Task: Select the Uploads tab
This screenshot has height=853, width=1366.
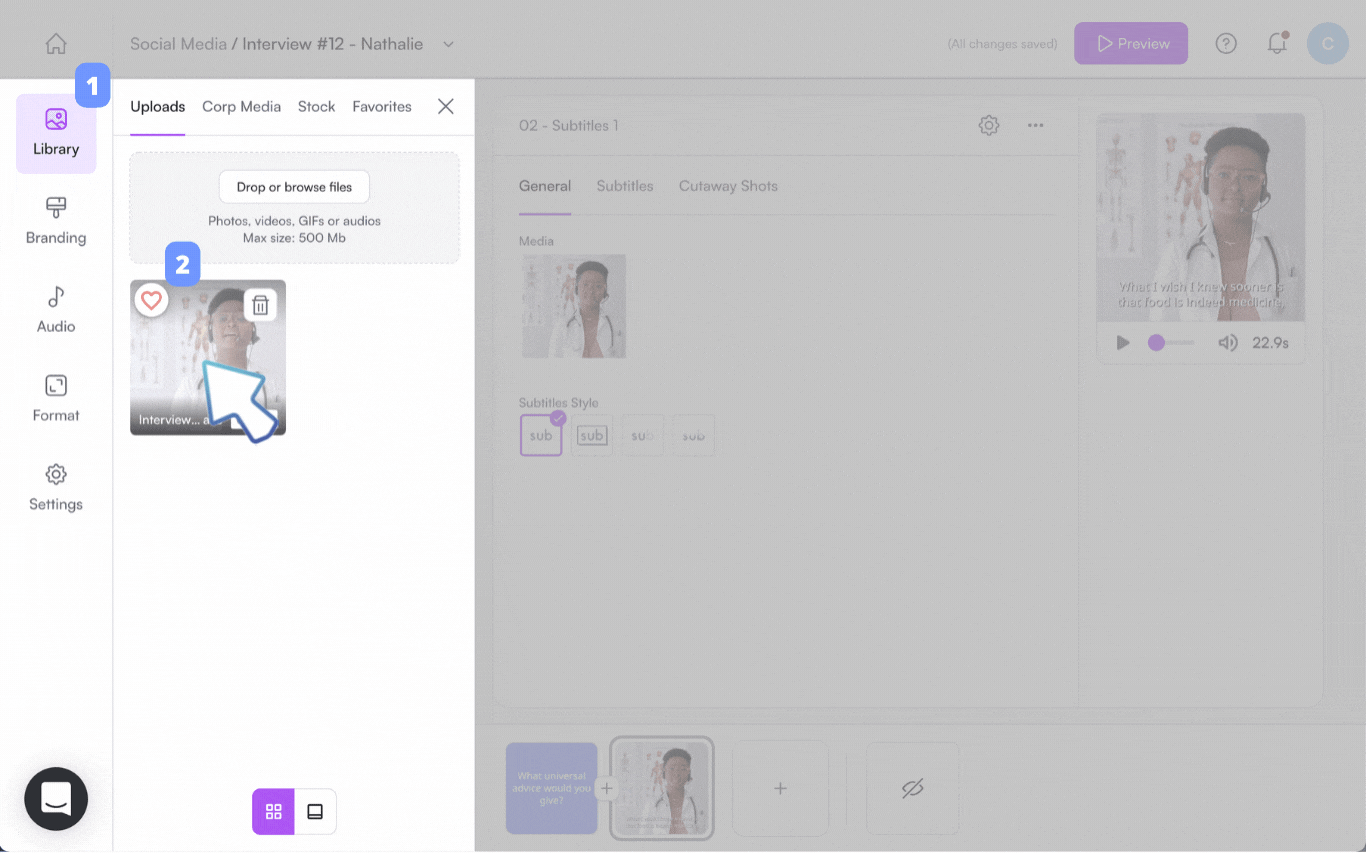Action: point(158,107)
